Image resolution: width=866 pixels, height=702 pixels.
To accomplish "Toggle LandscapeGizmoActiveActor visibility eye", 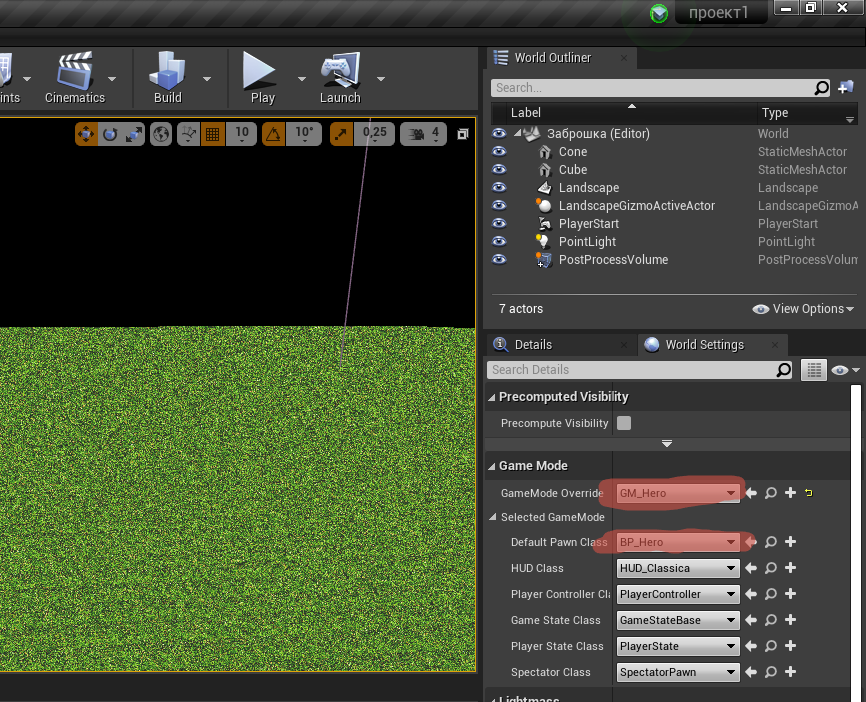I will [x=499, y=205].
